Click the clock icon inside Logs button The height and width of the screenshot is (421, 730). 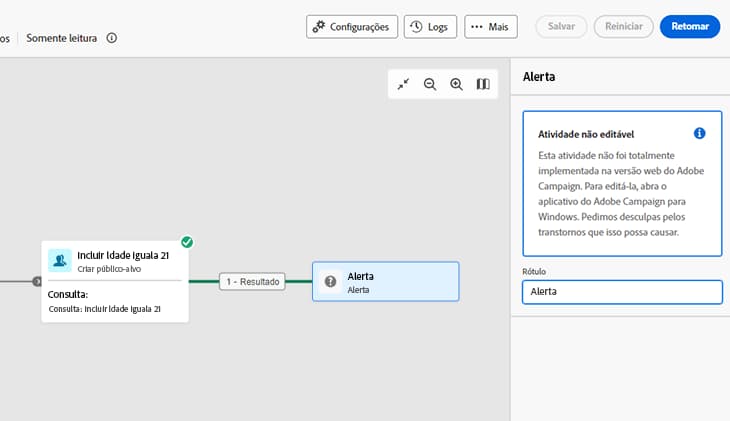[x=416, y=27]
